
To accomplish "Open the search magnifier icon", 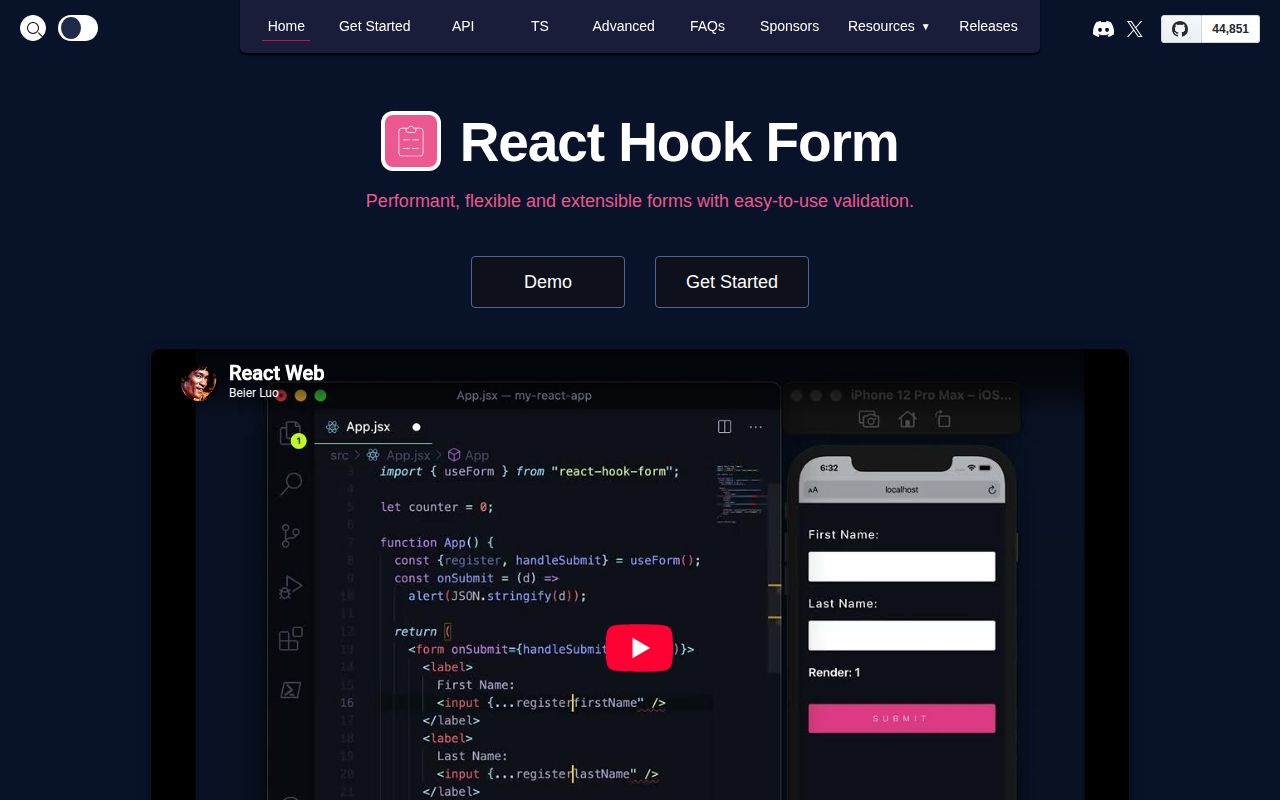I will click(33, 28).
